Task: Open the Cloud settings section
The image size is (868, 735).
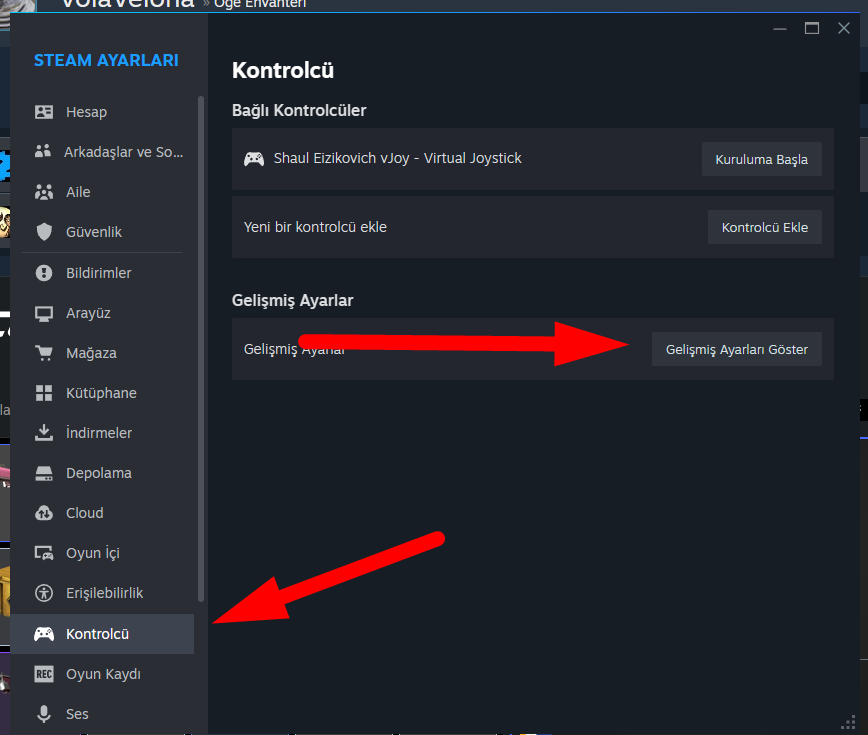Action: [102, 513]
